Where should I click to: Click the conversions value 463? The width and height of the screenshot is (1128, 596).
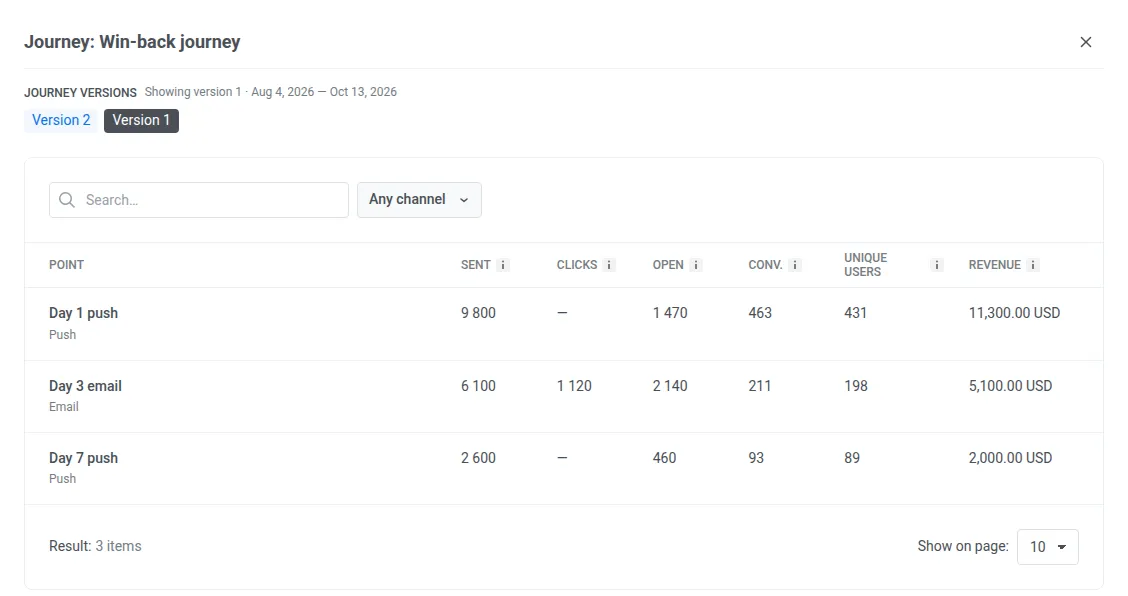click(x=760, y=313)
